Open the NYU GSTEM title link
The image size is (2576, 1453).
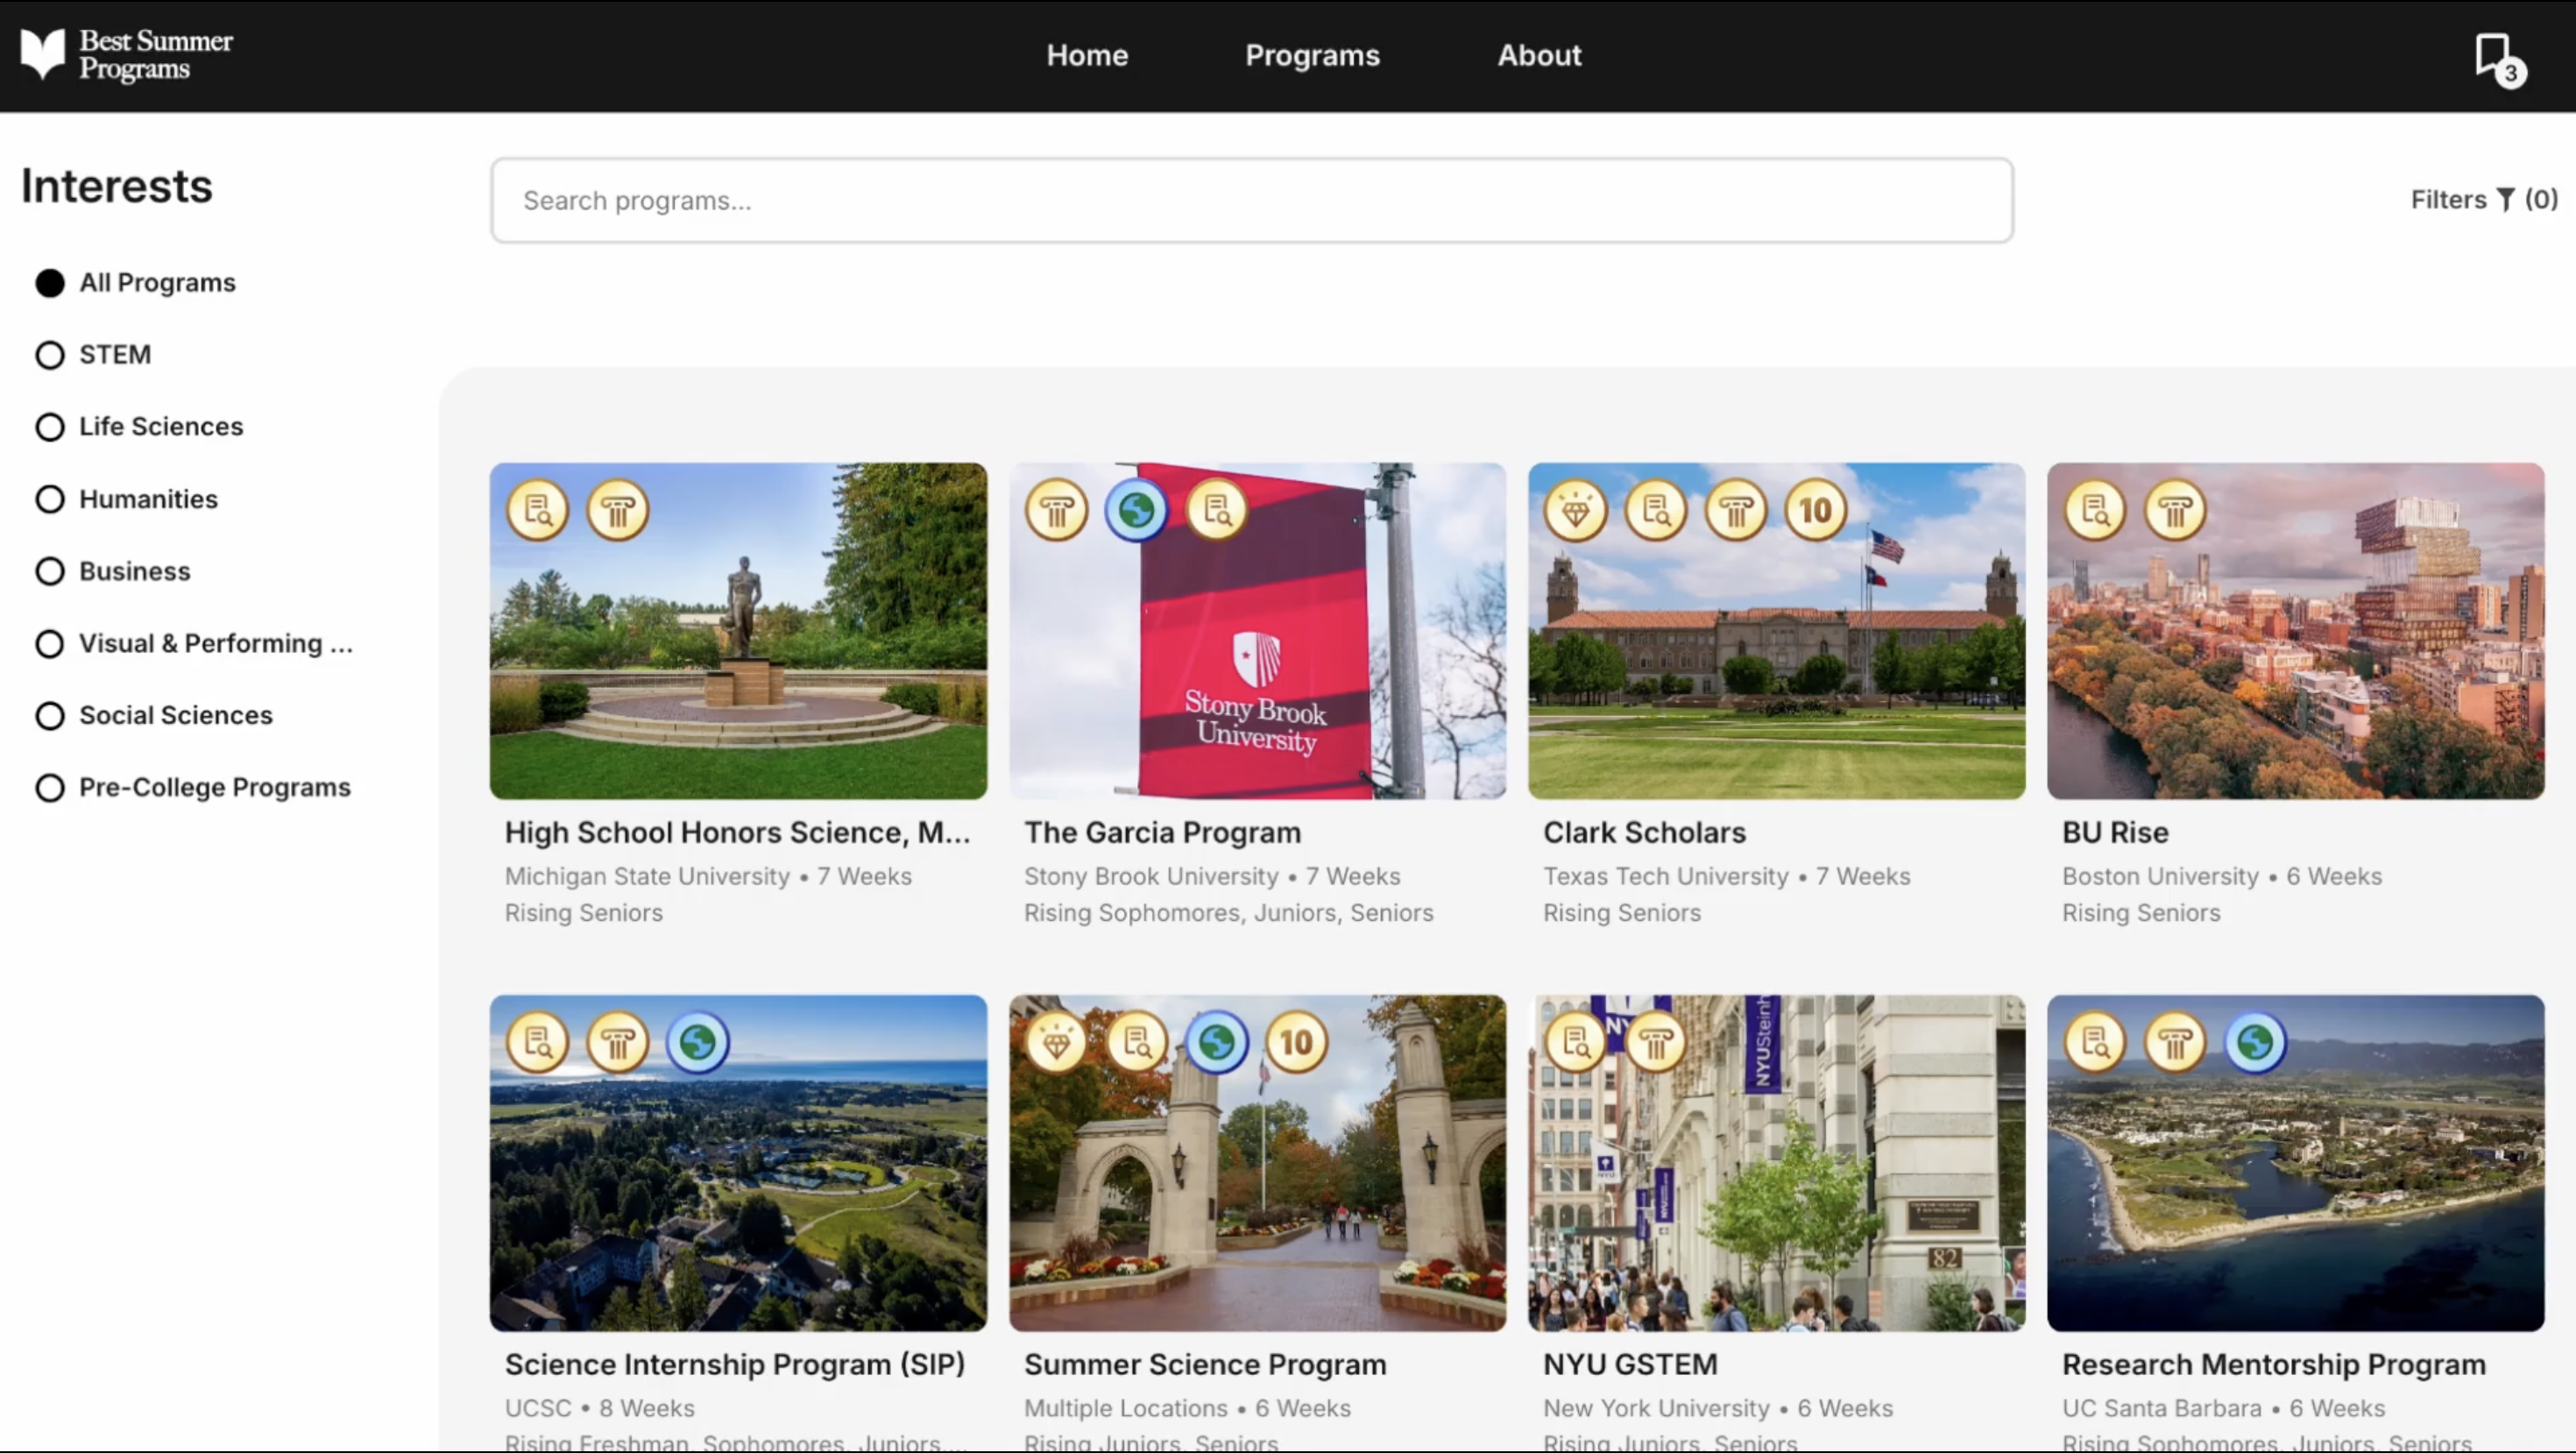[1630, 1364]
